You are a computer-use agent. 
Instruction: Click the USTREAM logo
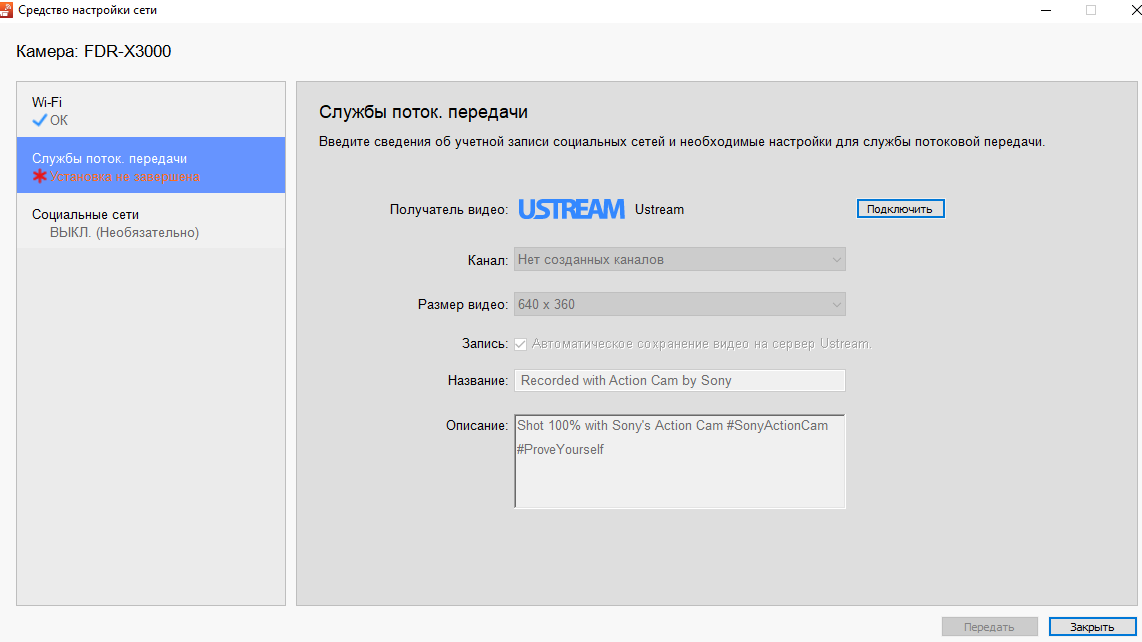pyautogui.click(x=571, y=209)
